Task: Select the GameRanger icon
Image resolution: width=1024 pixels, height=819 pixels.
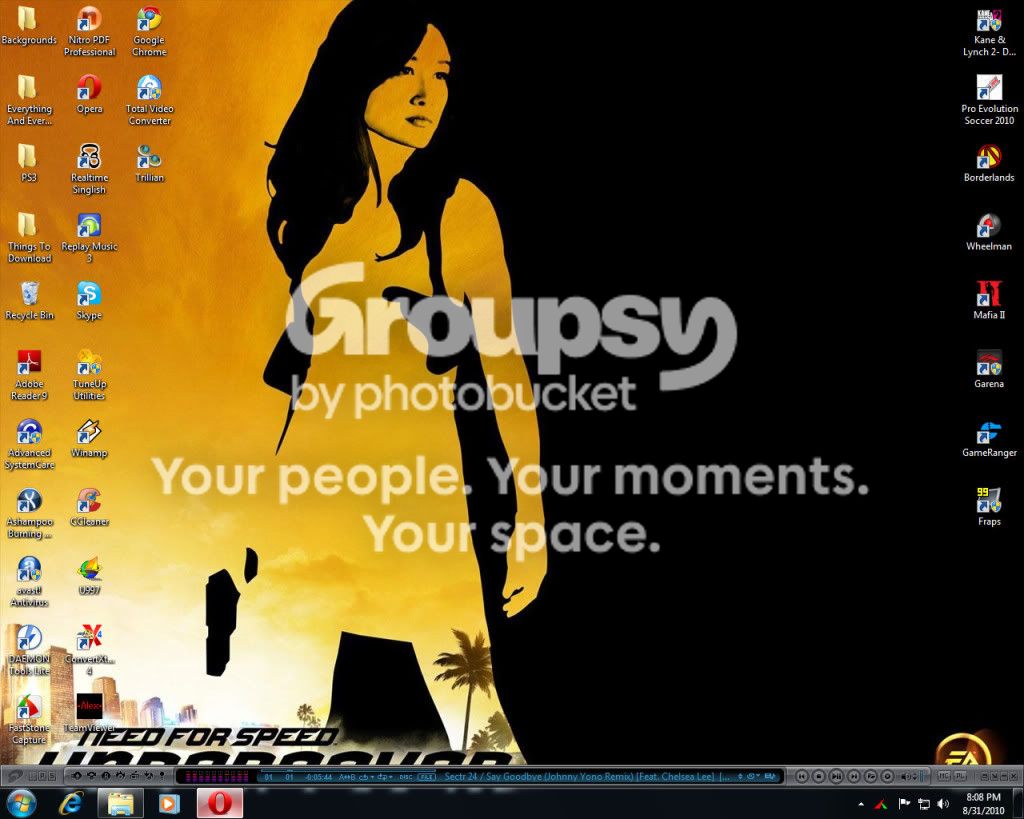Action: click(989, 439)
